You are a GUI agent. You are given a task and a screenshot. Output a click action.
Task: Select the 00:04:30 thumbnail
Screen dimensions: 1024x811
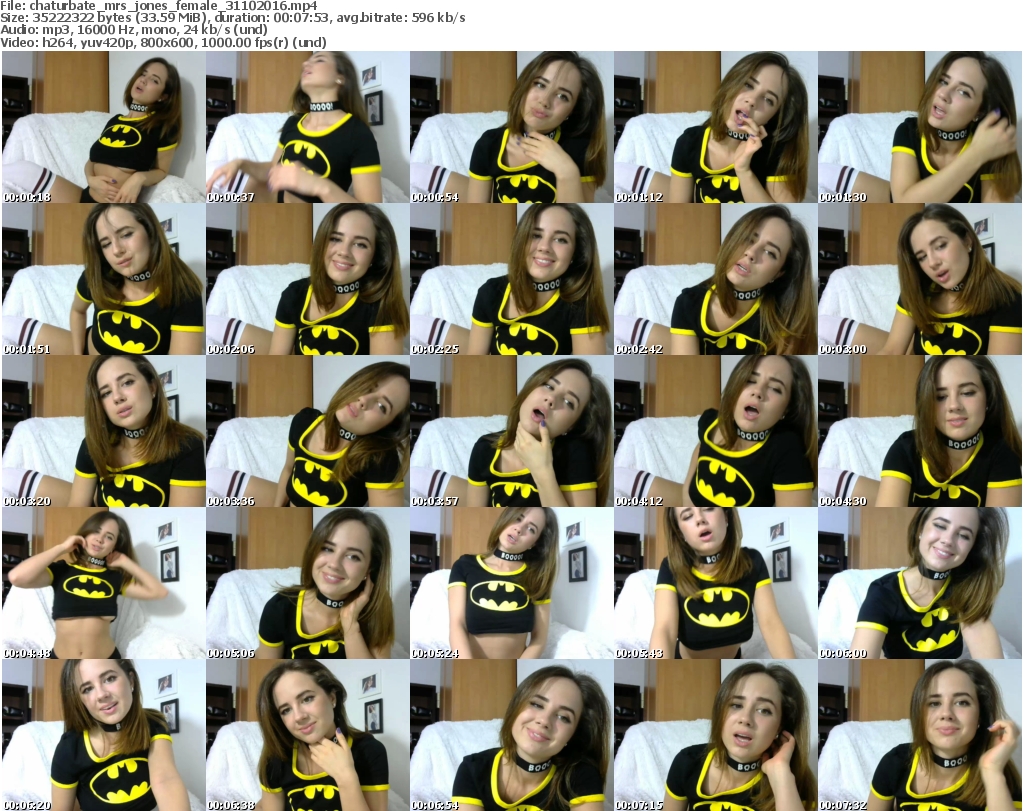(919, 431)
